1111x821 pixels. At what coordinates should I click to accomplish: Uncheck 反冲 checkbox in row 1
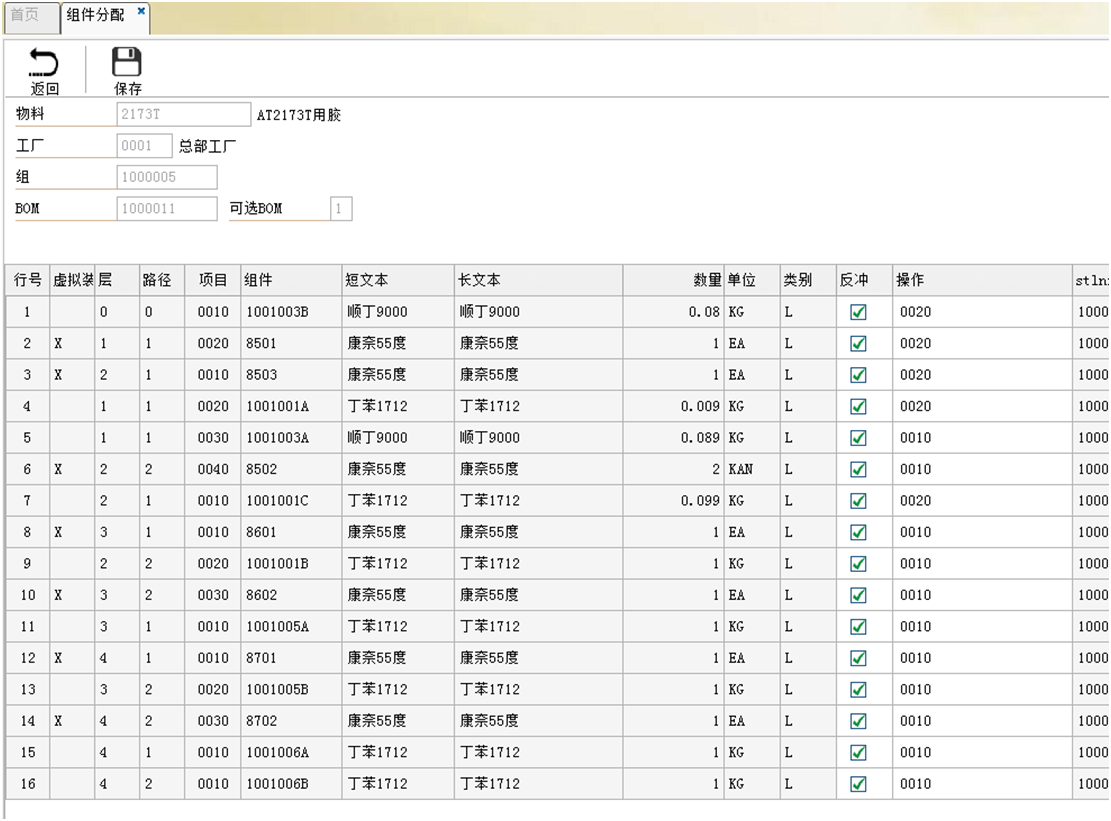click(x=858, y=312)
